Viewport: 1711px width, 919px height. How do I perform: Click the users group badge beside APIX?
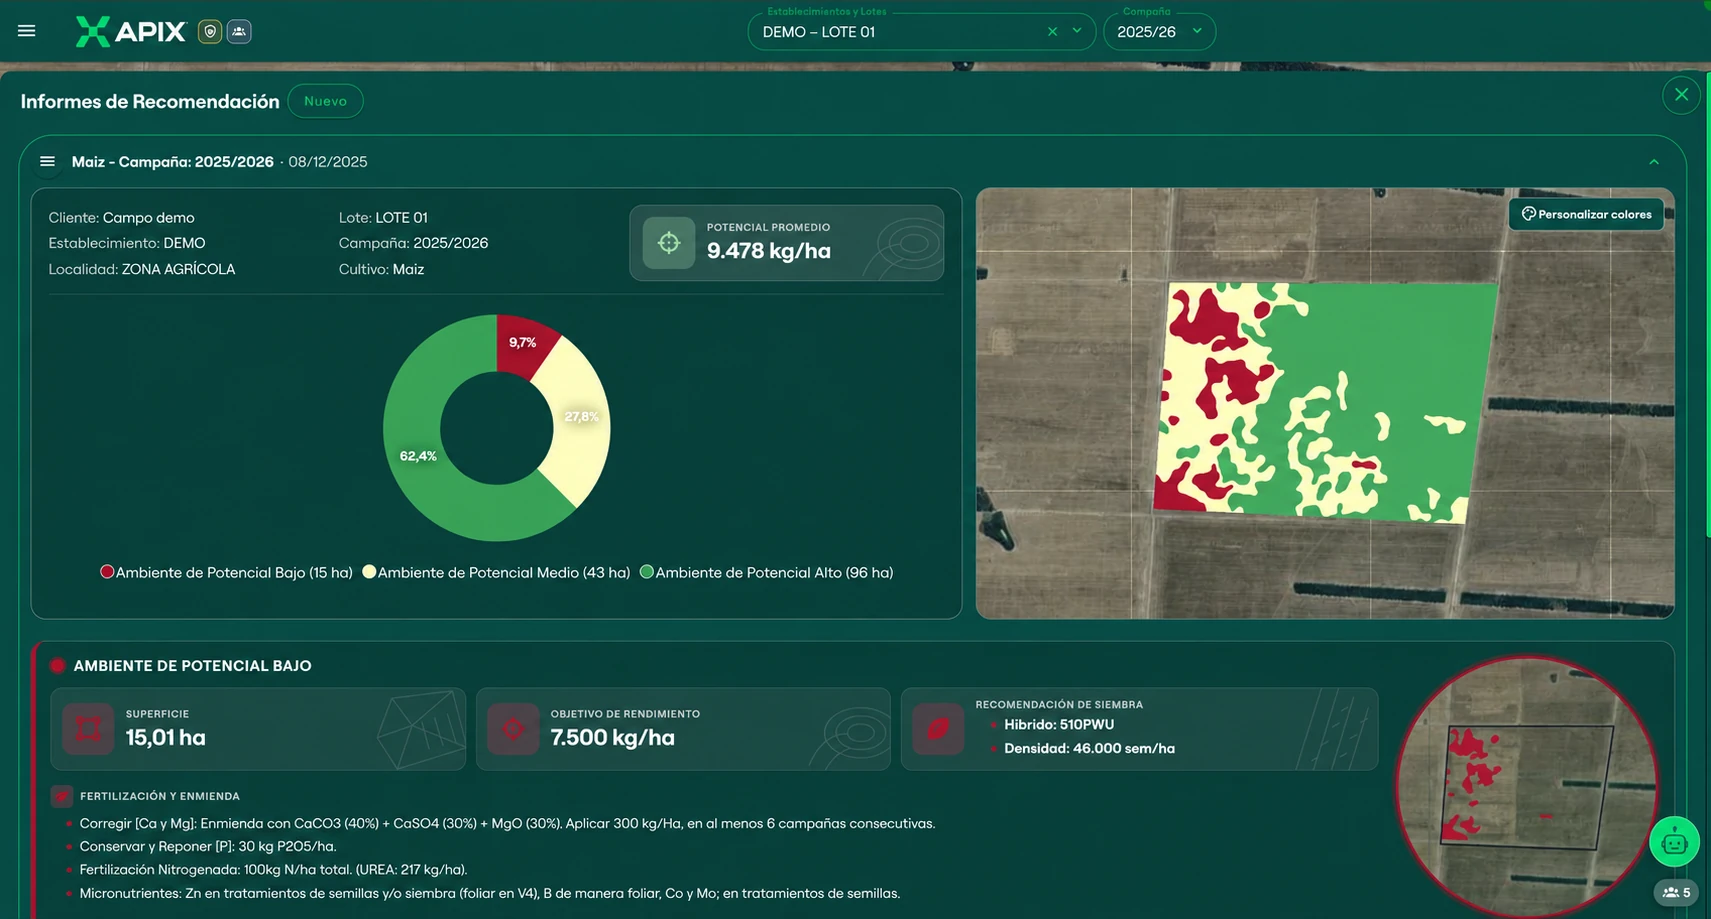(x=239, y=32)
